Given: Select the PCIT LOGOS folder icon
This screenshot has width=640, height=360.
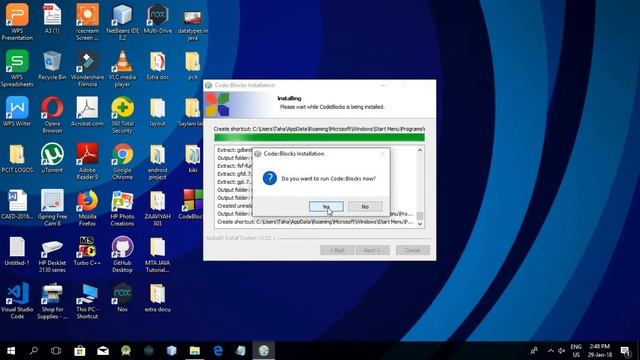Looking at the screenshot, I should click(x=17, y=158).
